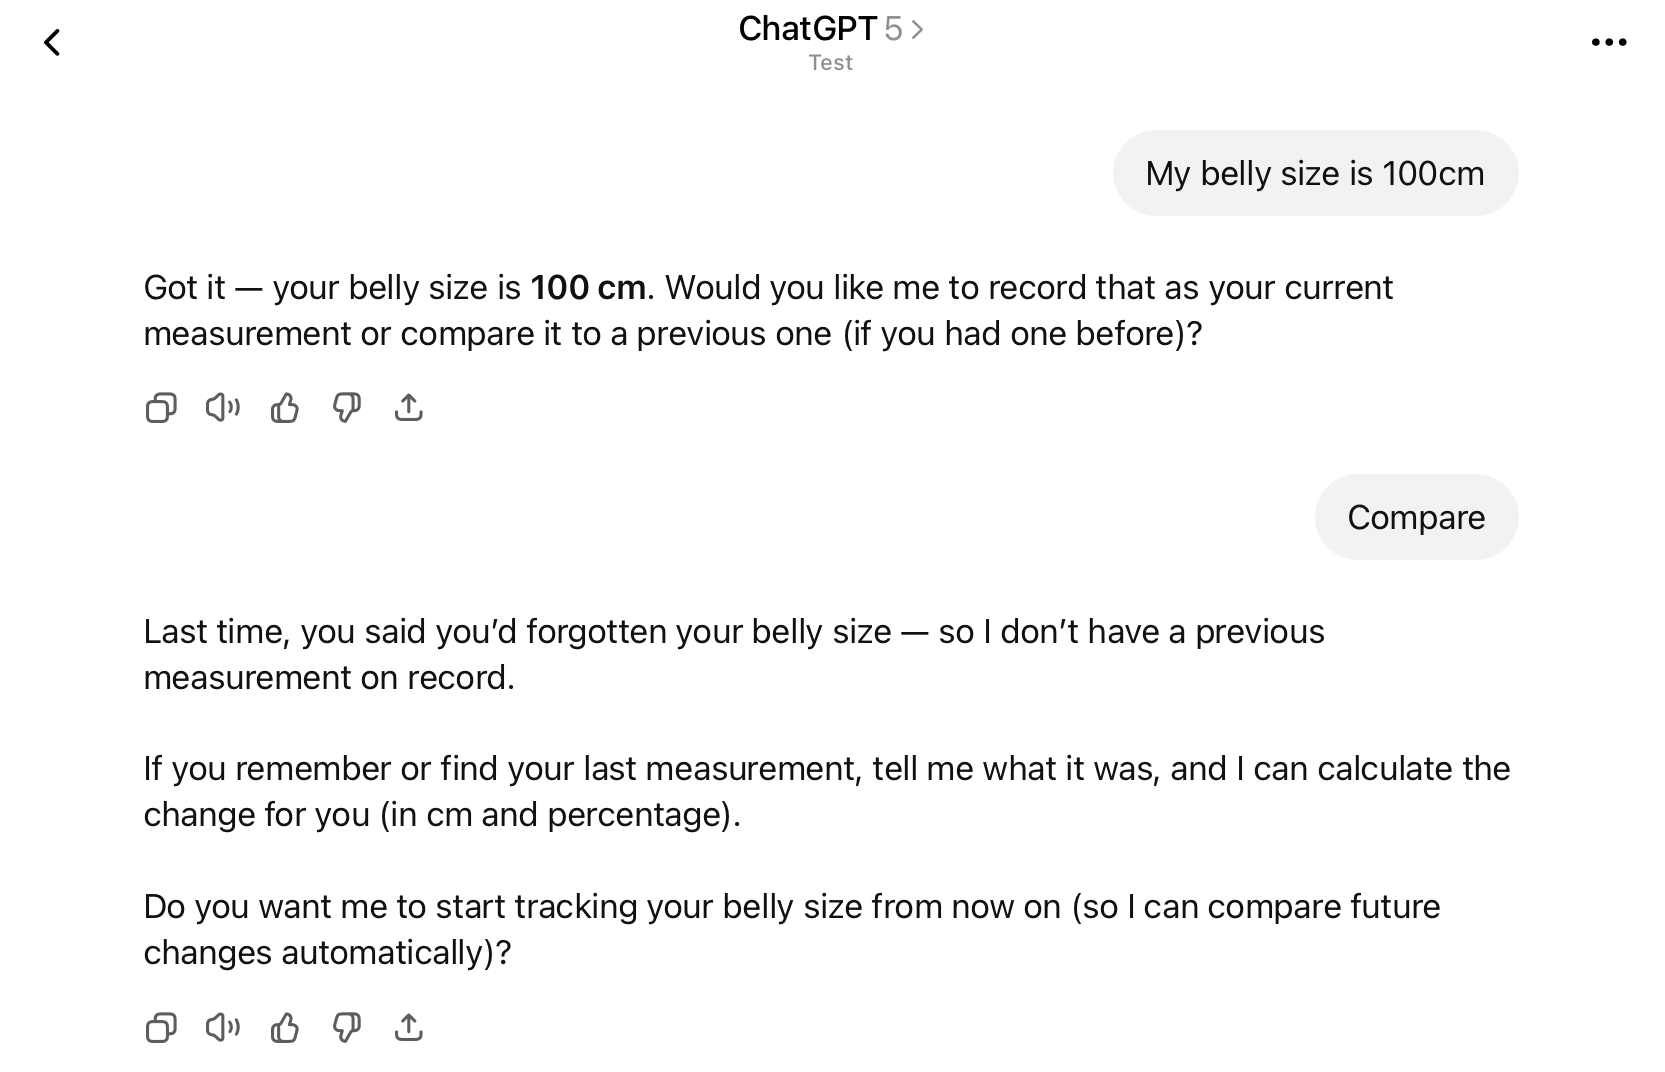Image resolution: width=1665 pixels, height=1072 pixels.
Task: Share the second assistant response
Action: click(x=409, y=1027)
